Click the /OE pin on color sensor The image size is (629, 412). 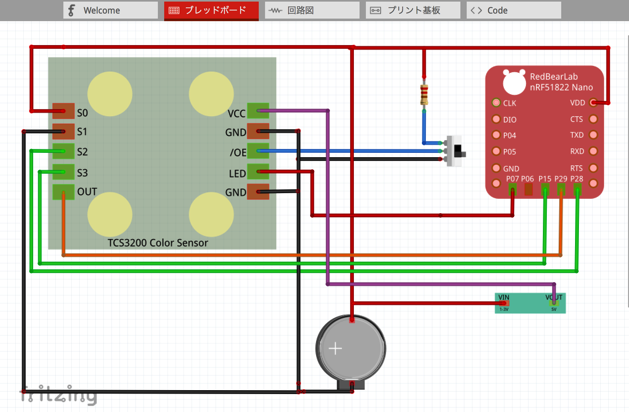click(258, 151)
